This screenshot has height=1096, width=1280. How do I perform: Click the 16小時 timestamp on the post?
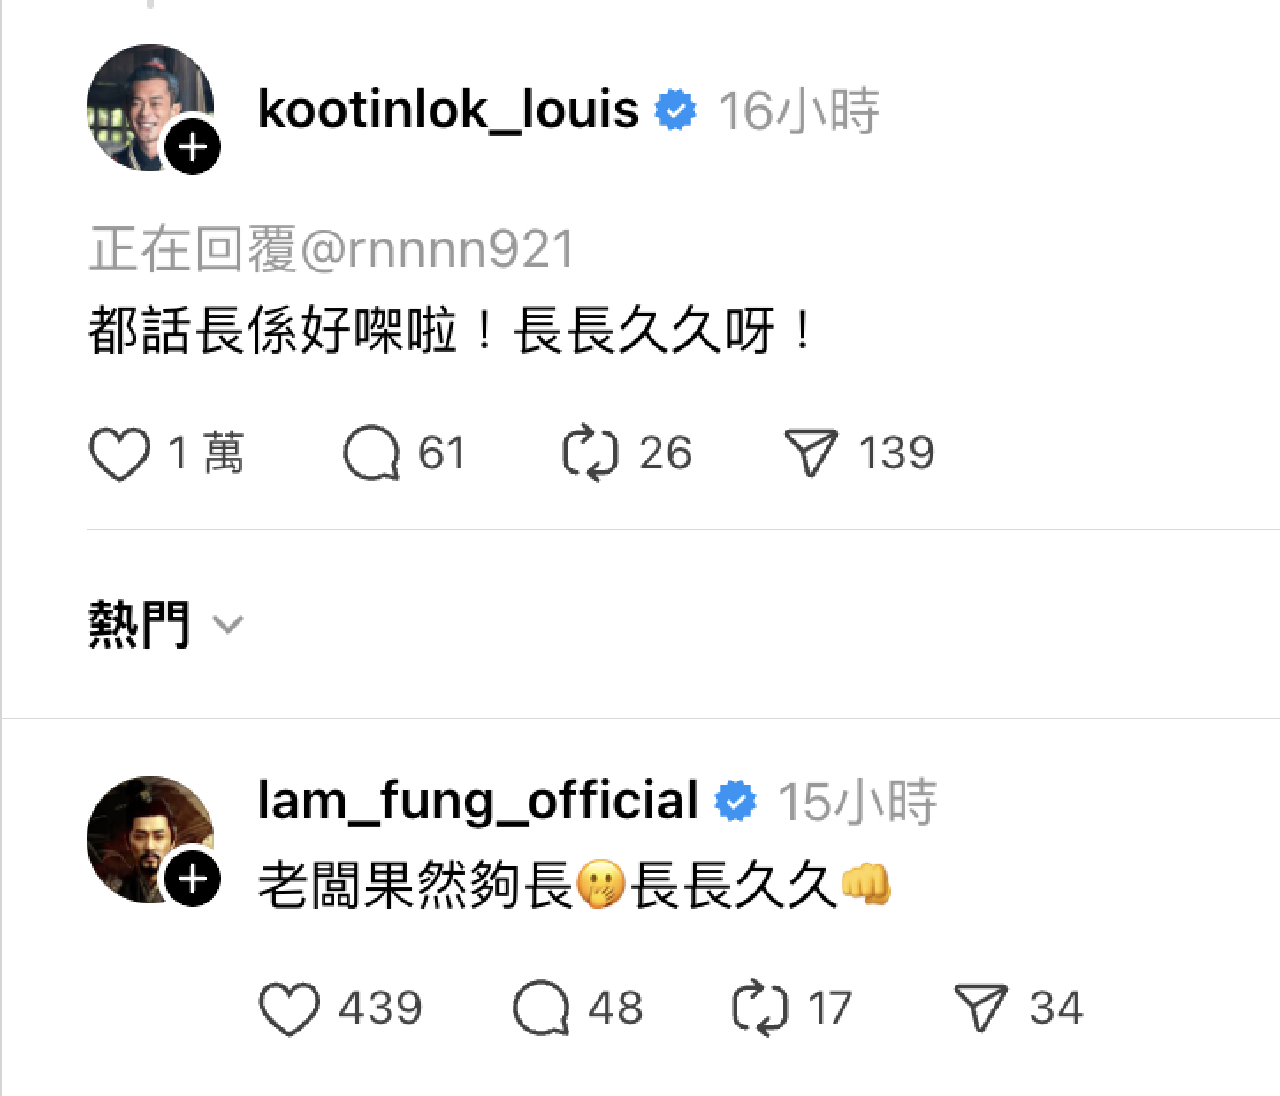(798, 110)
